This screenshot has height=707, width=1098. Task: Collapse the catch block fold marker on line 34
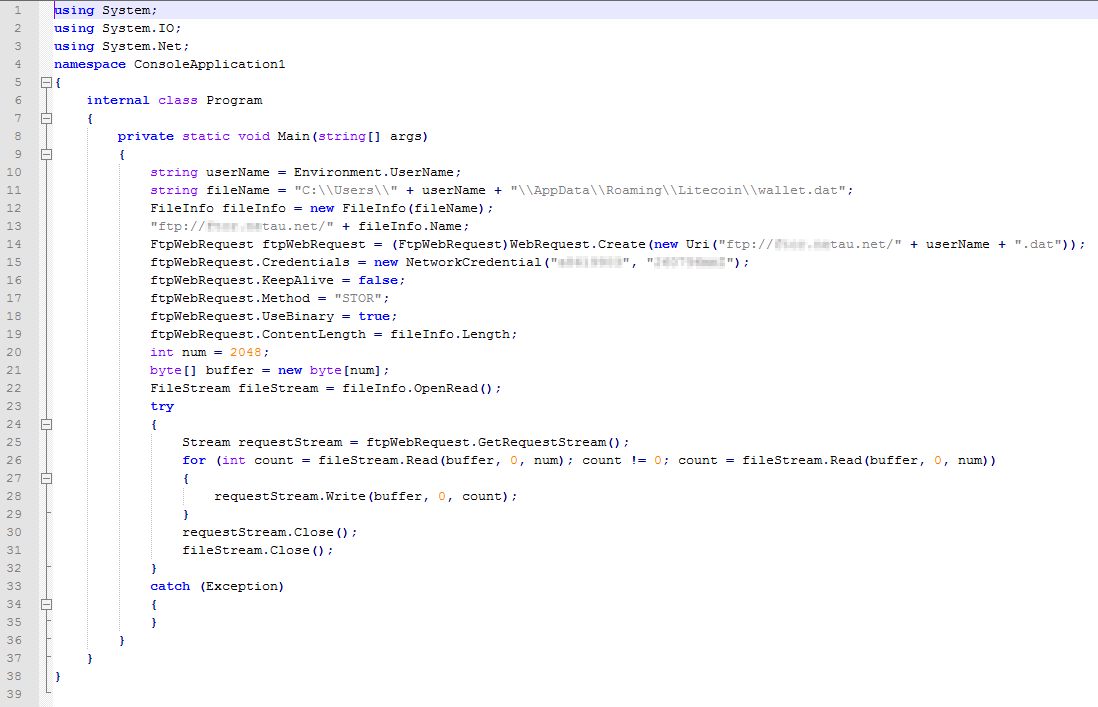coord(46,604)
